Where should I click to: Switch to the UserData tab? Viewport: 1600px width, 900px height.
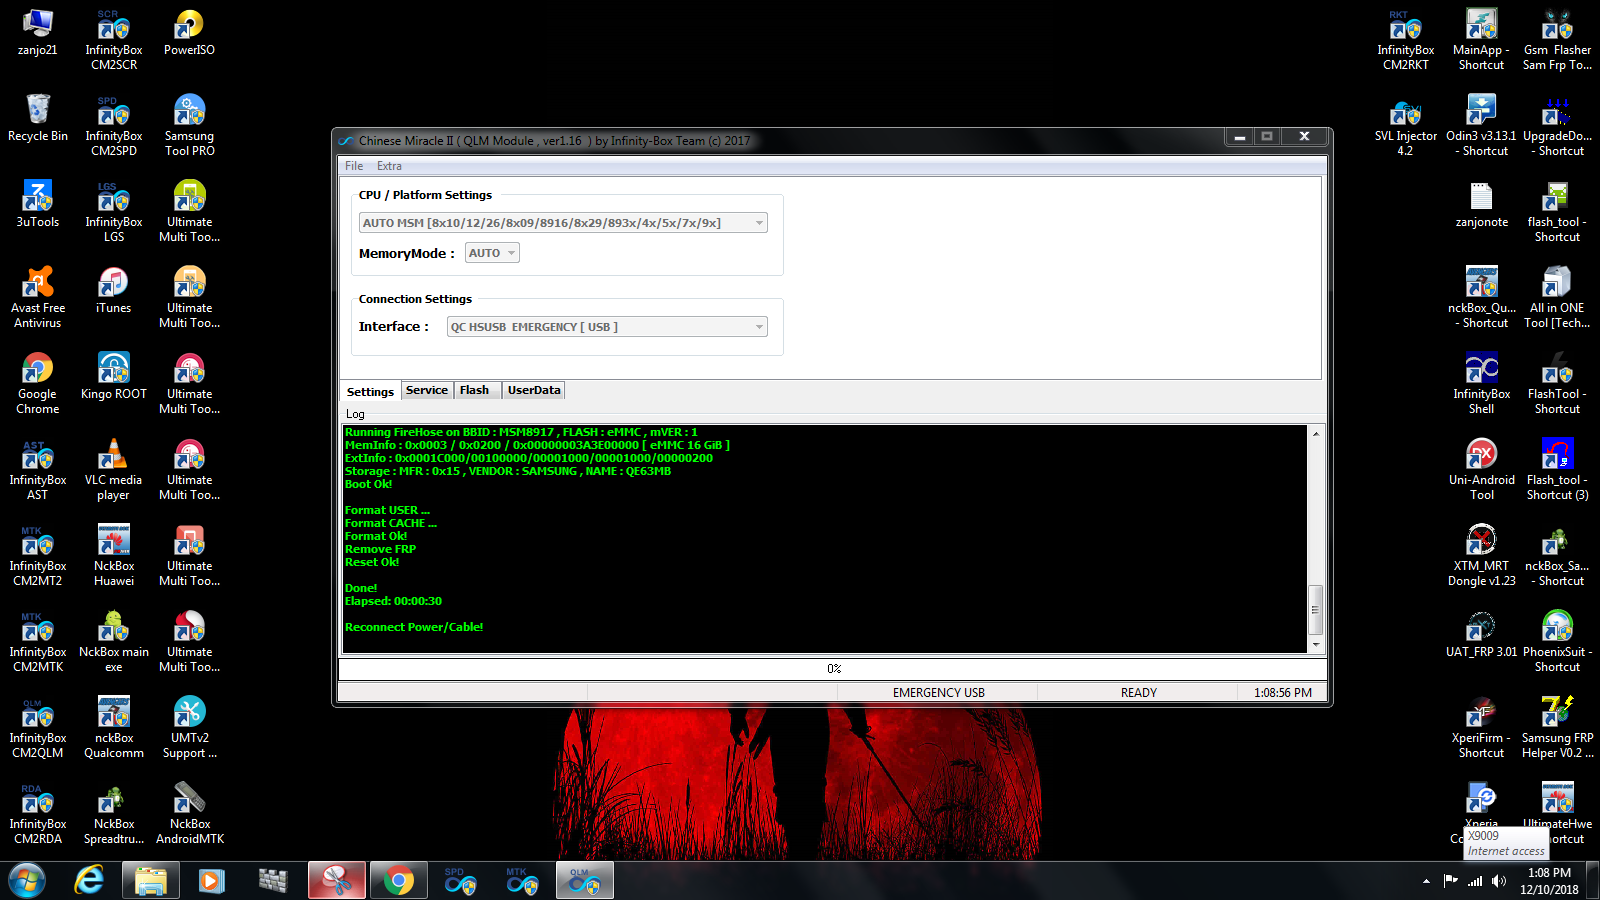(x=534, y=390)
